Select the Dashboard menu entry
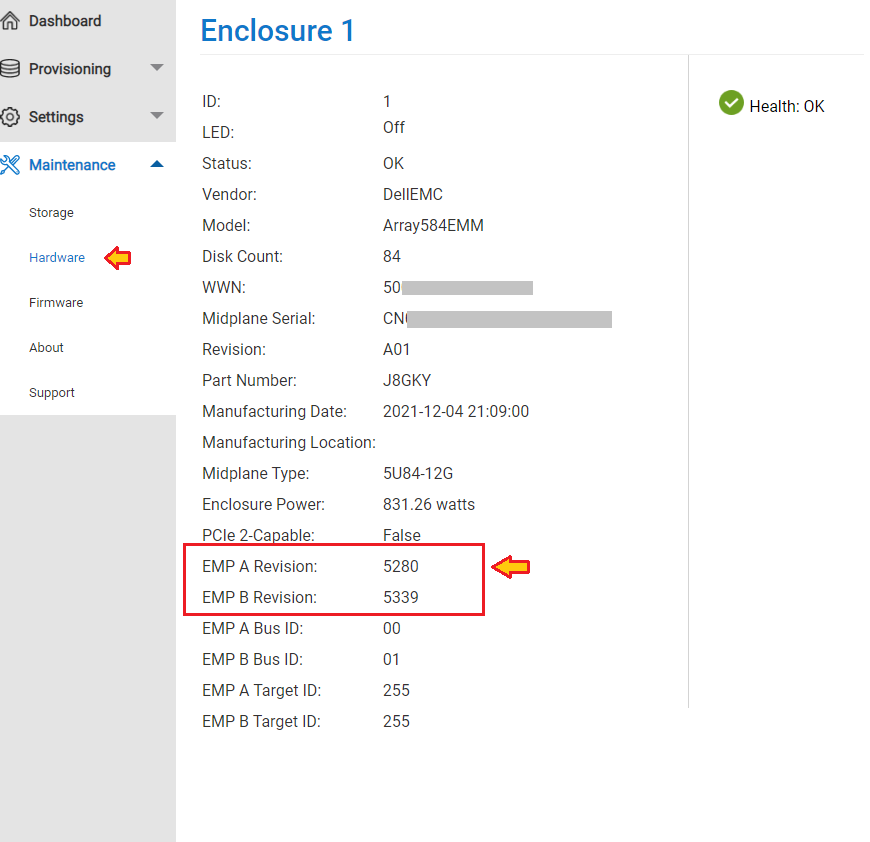 (65, 20)
